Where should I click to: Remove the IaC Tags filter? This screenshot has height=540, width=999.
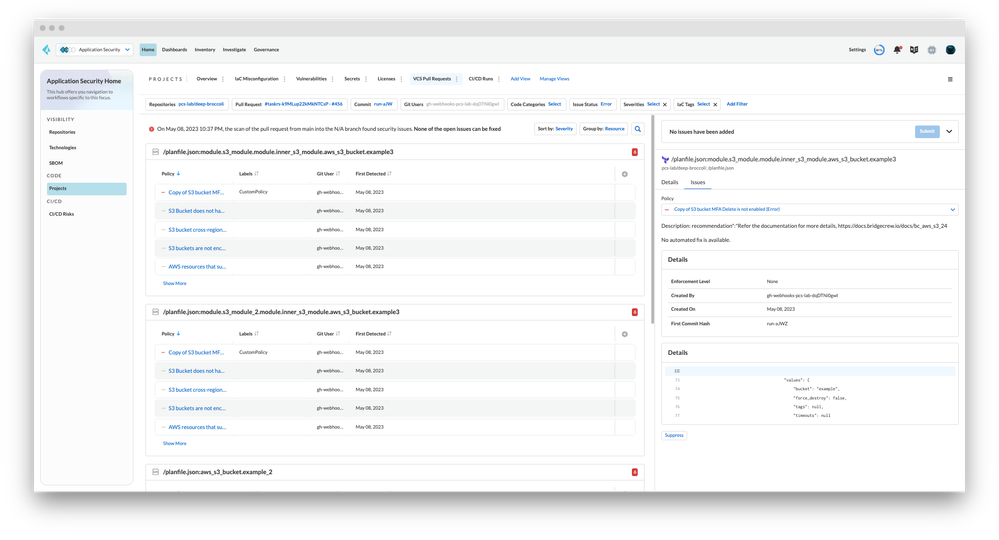[716, 104]
